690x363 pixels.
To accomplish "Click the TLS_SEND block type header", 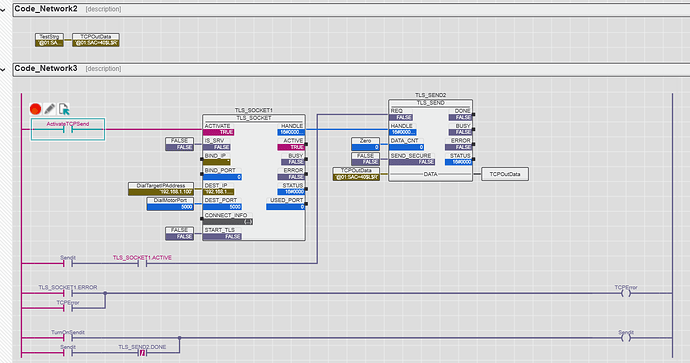I will 430,103.
